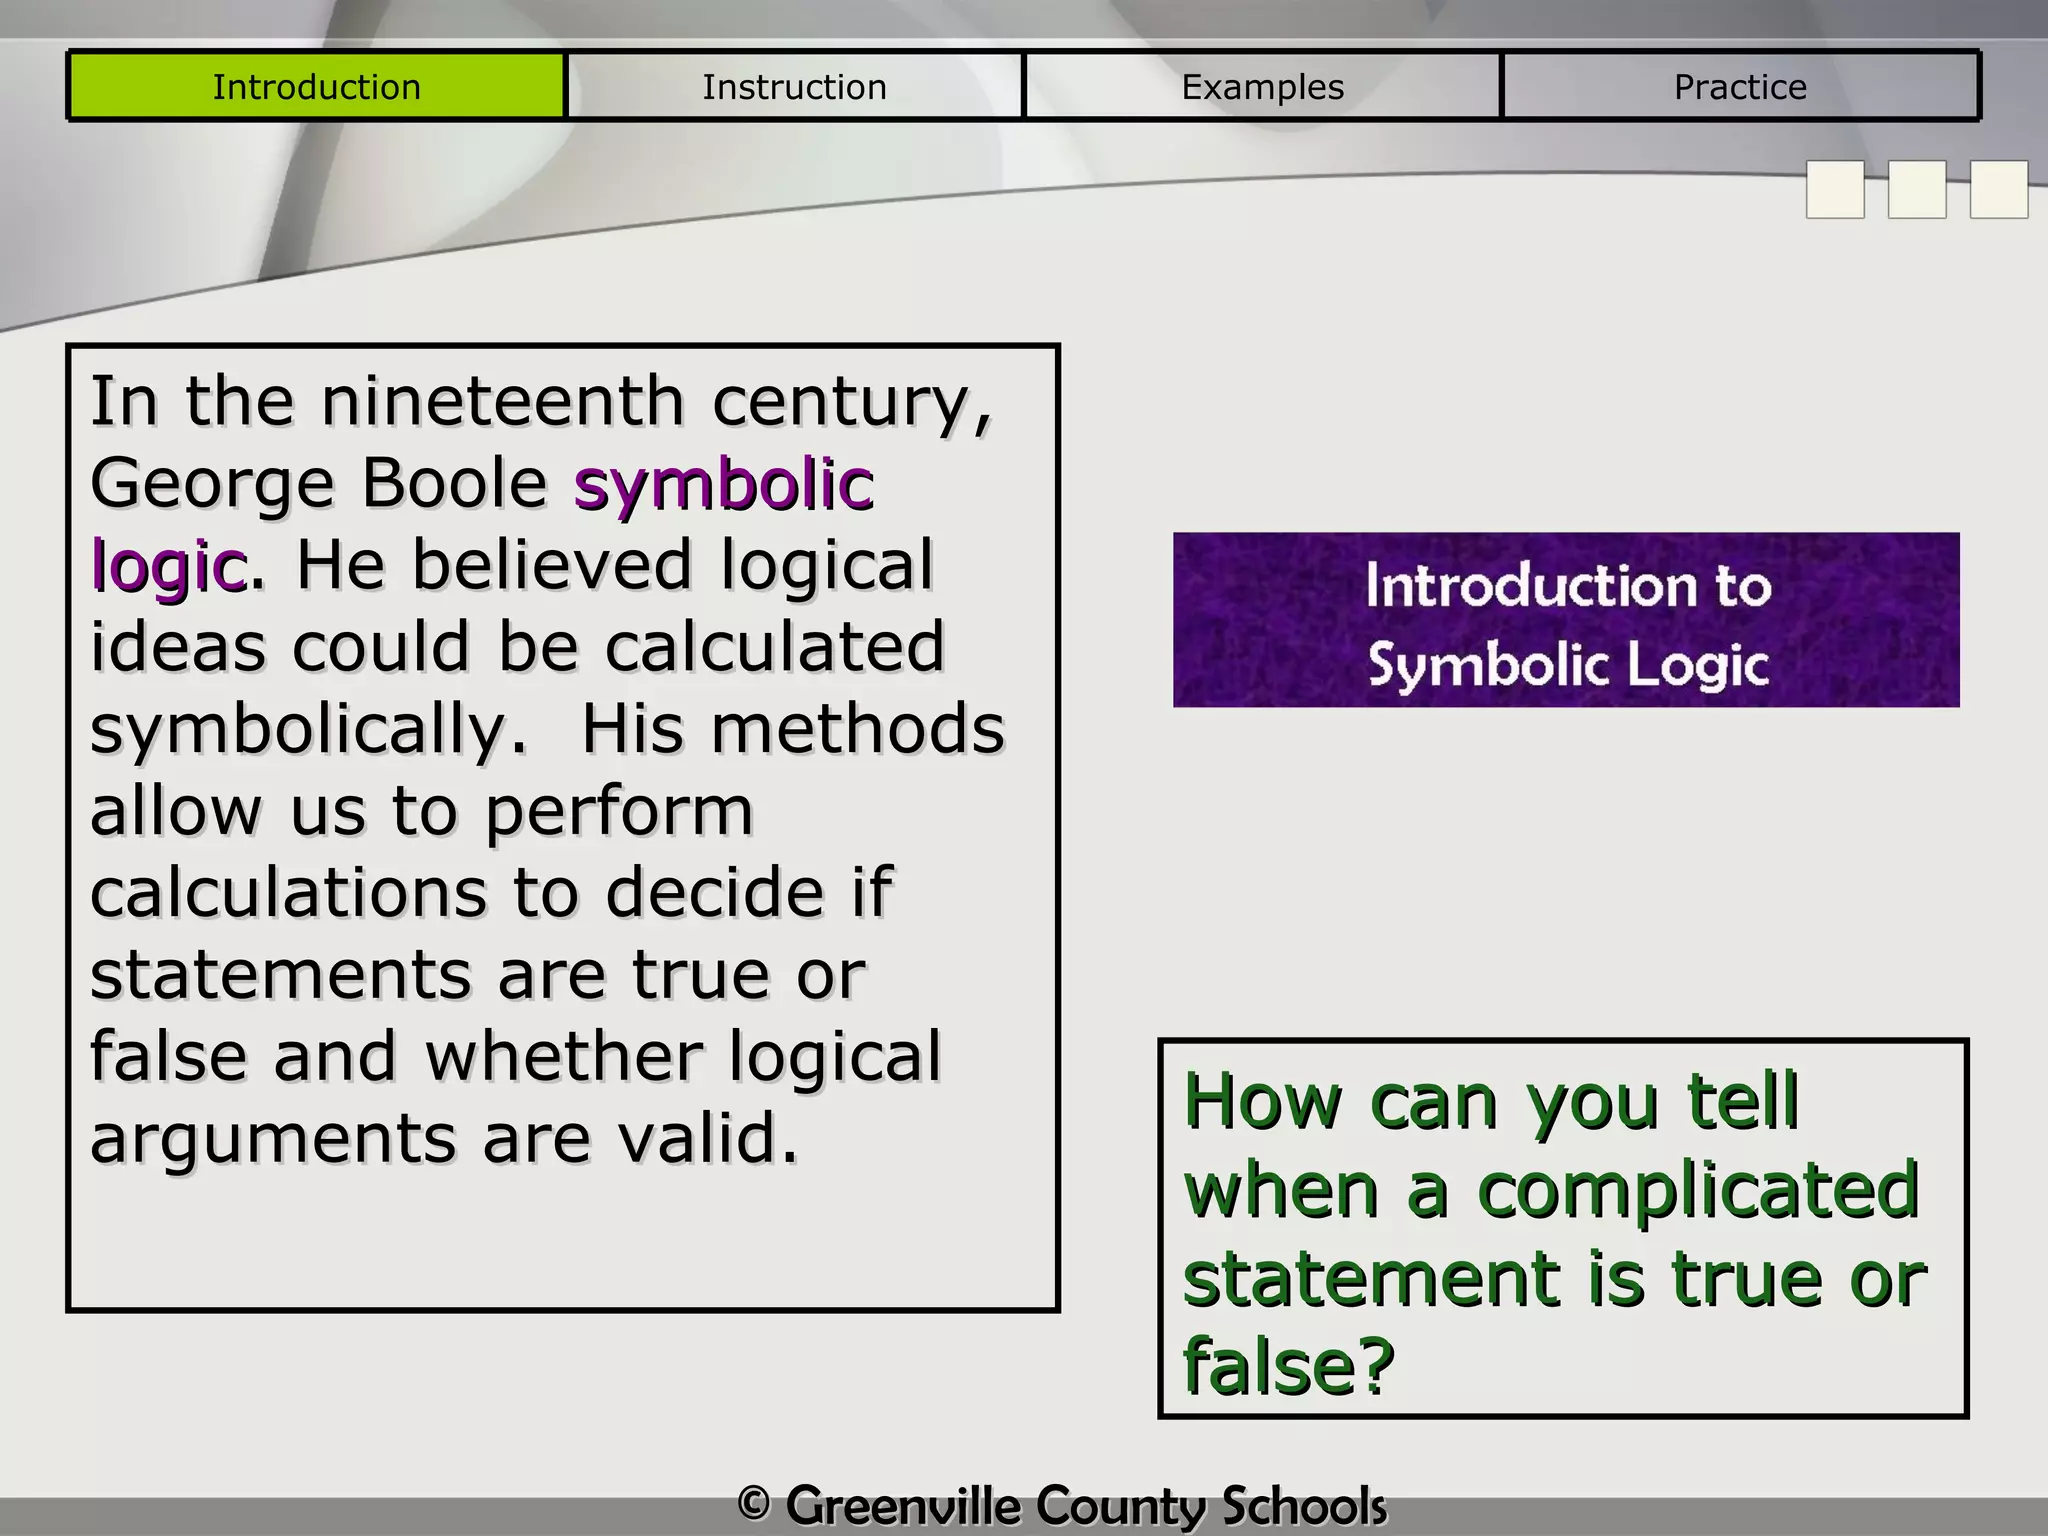
Task: Click 'George Boole' in the paragraph
Action: tap(318, 485)
